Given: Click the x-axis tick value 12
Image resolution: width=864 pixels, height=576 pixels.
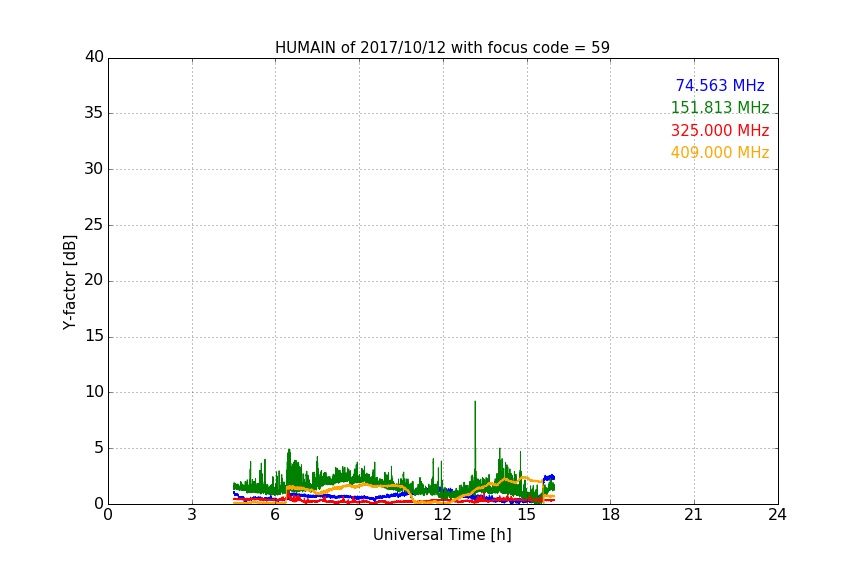Looking at the screenshot, I should tap(442, 515).
